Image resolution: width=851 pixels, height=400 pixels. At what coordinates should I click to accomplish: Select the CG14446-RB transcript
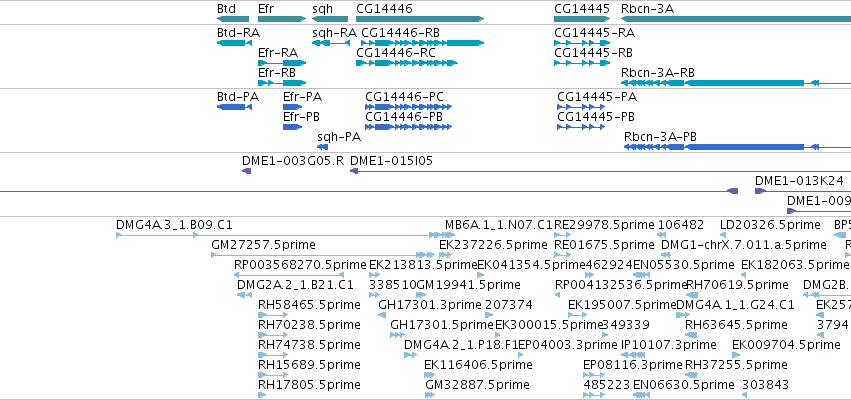[422, 43]
